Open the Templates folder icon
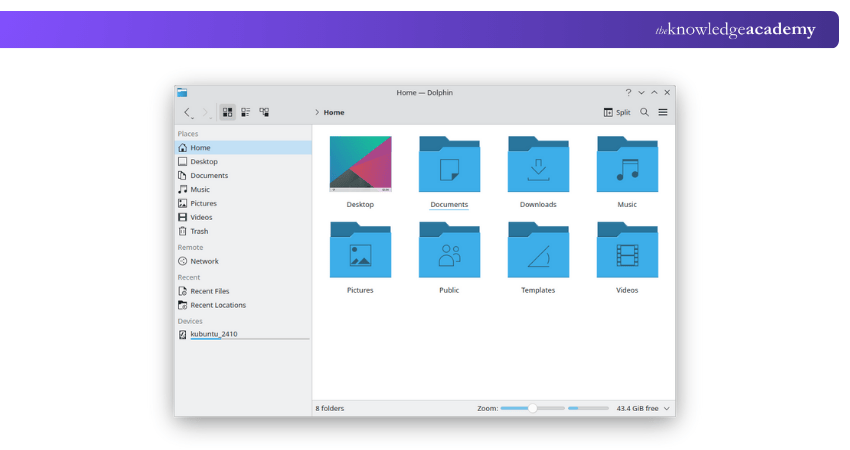This screenshot has height=450, width=850. click(x=538, y=251)
